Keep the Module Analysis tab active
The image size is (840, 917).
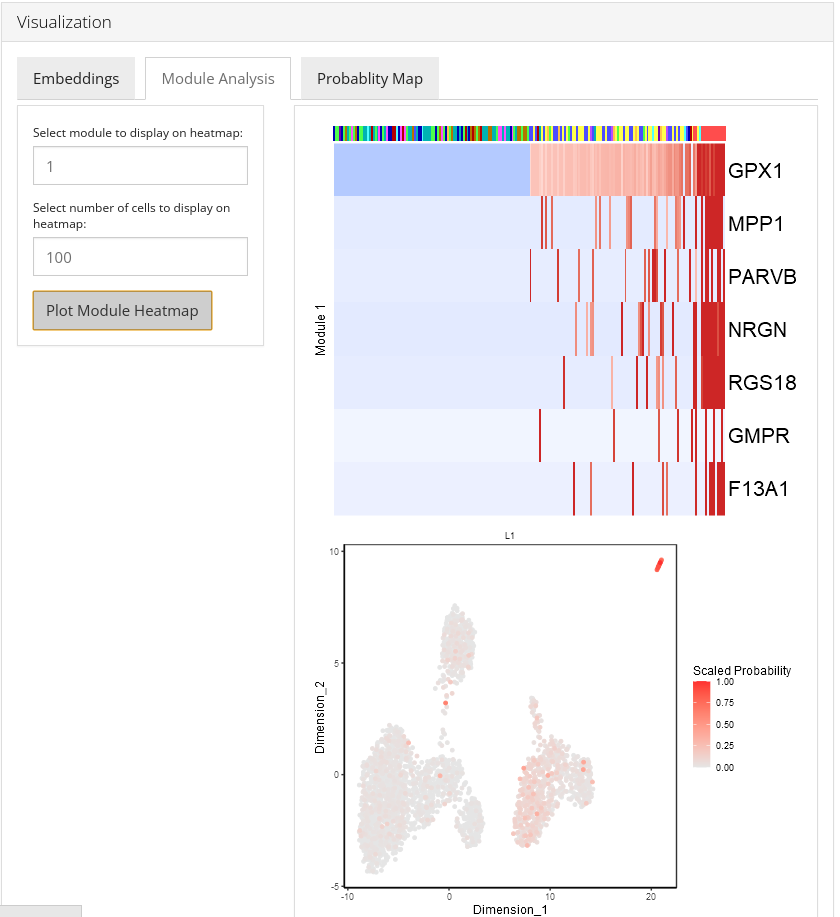pos(217,78)
